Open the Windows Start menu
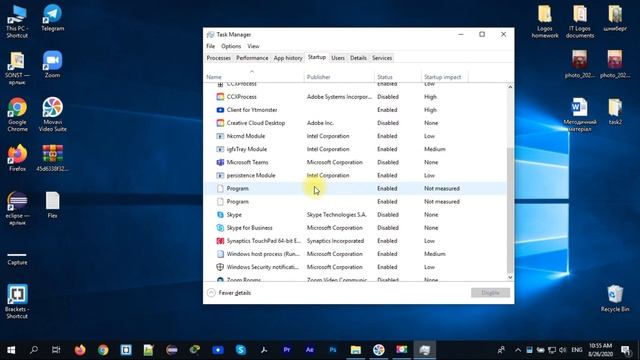The width and height of the screenshot is (640, 360). [11, 350]
